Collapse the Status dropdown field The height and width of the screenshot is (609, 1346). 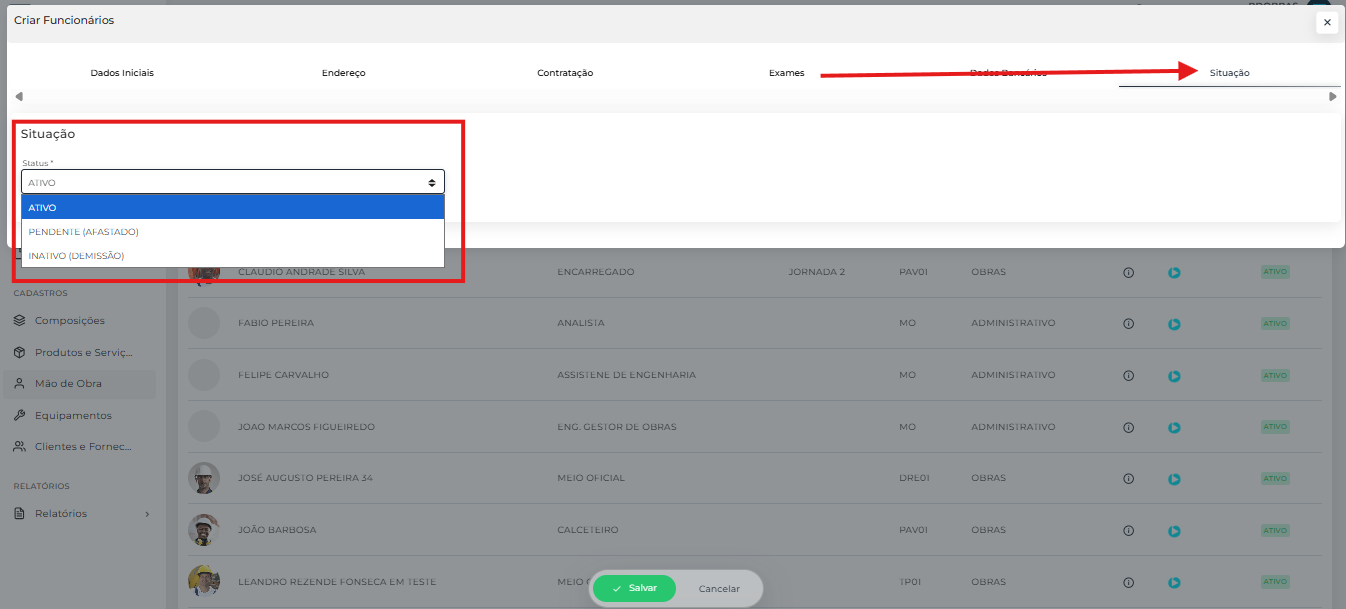232,182
